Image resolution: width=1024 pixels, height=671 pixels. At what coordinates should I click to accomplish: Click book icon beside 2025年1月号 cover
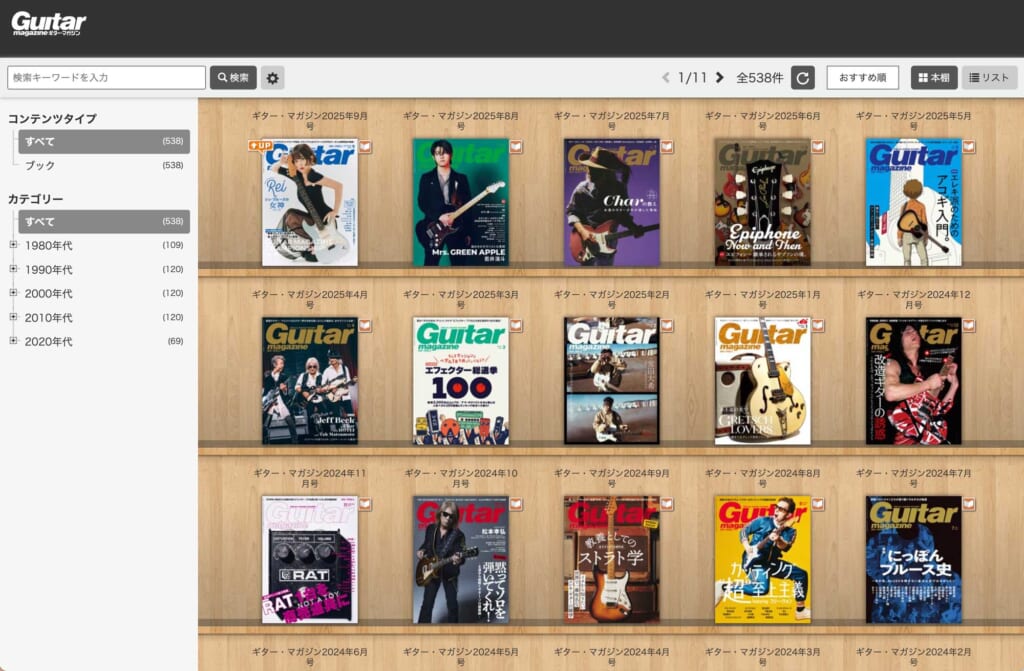pyautogui.click(x=818, y=326)
